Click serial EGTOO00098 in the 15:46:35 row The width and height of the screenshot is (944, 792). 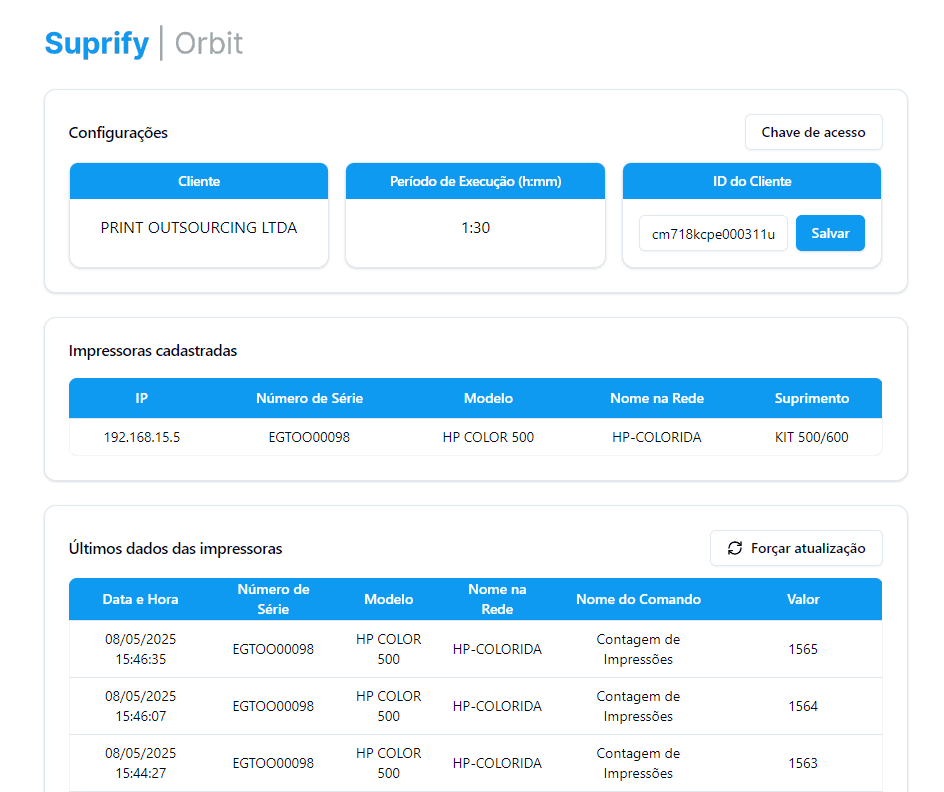273,649
